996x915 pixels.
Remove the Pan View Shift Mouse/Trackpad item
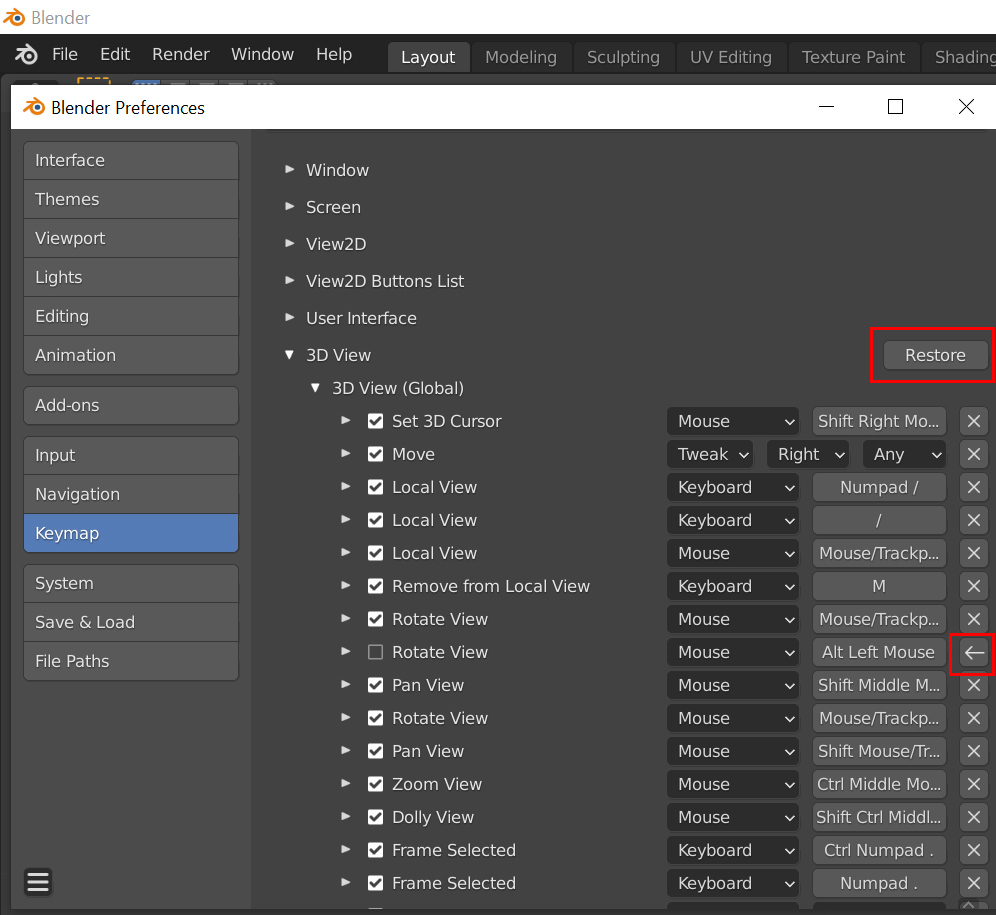pyautogui.click(x=973, y=752)
